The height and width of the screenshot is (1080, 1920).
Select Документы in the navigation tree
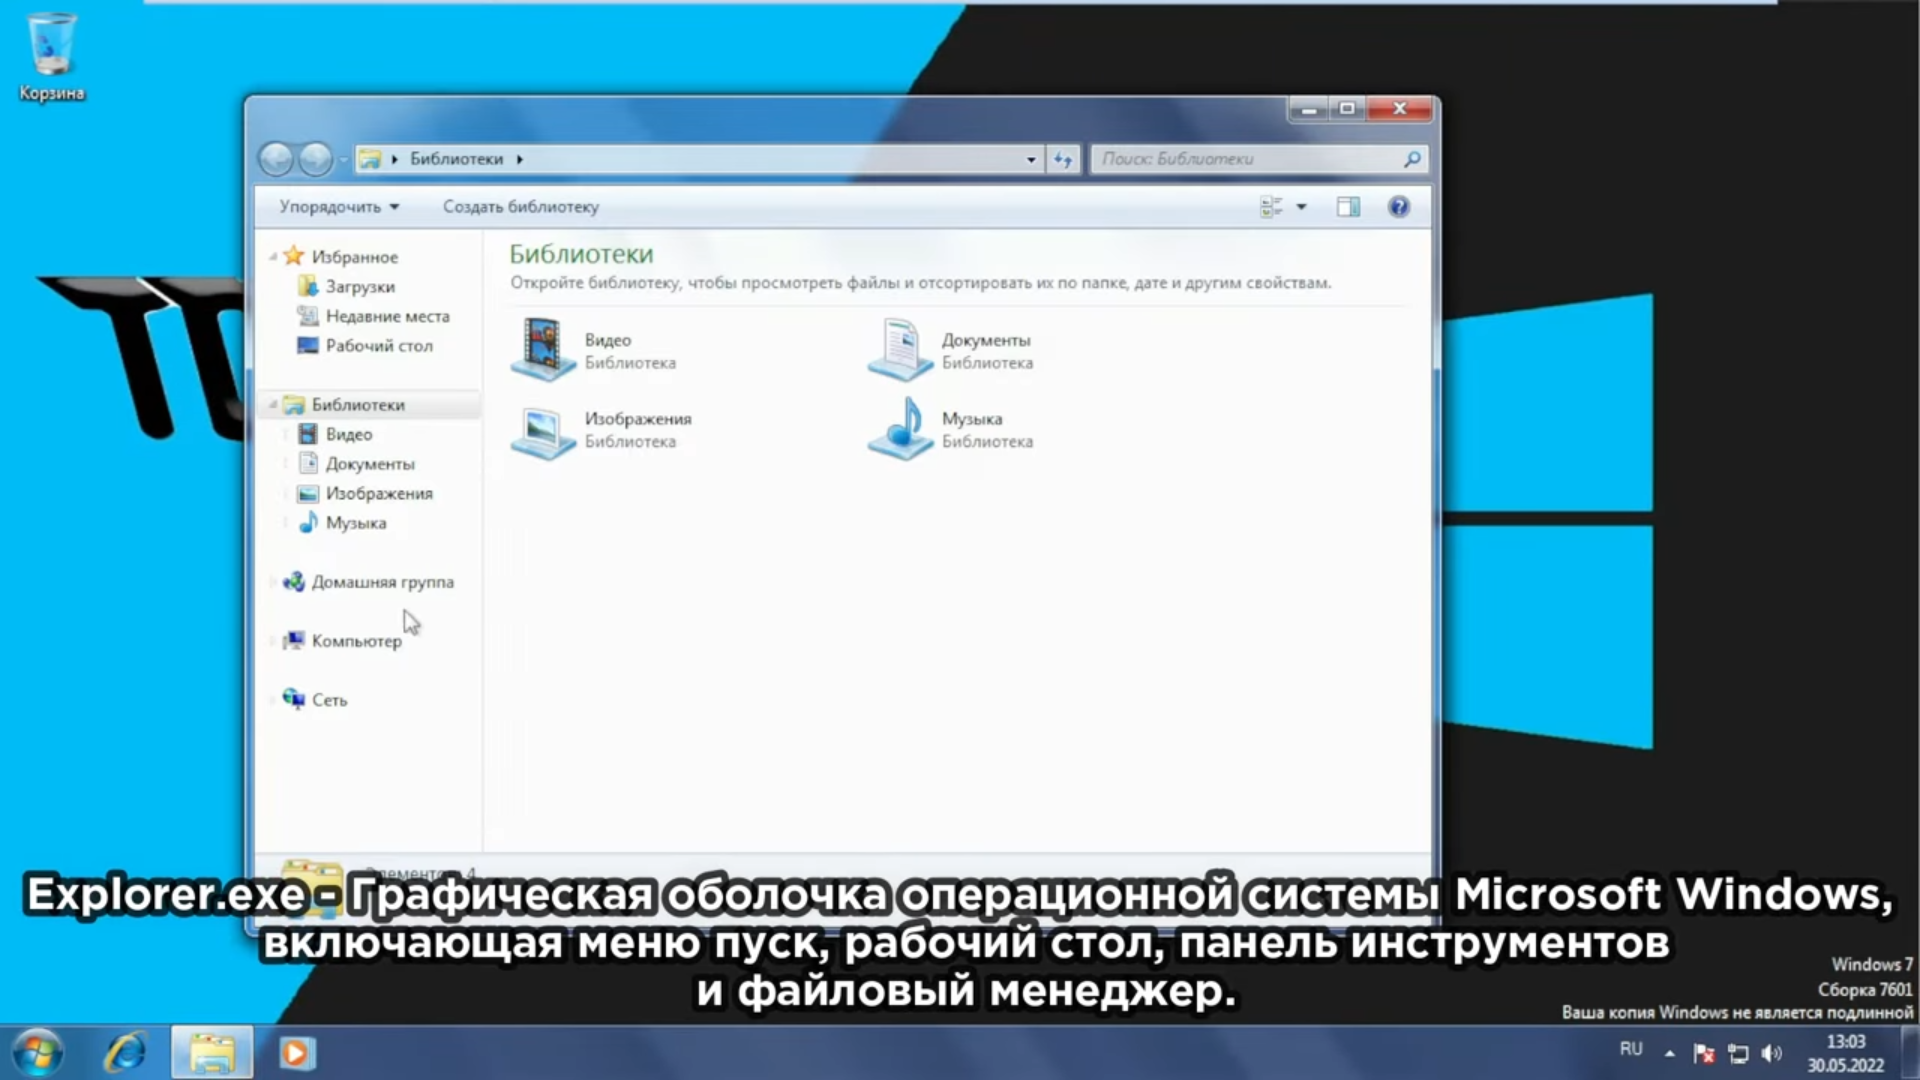[x=370, y=464]
